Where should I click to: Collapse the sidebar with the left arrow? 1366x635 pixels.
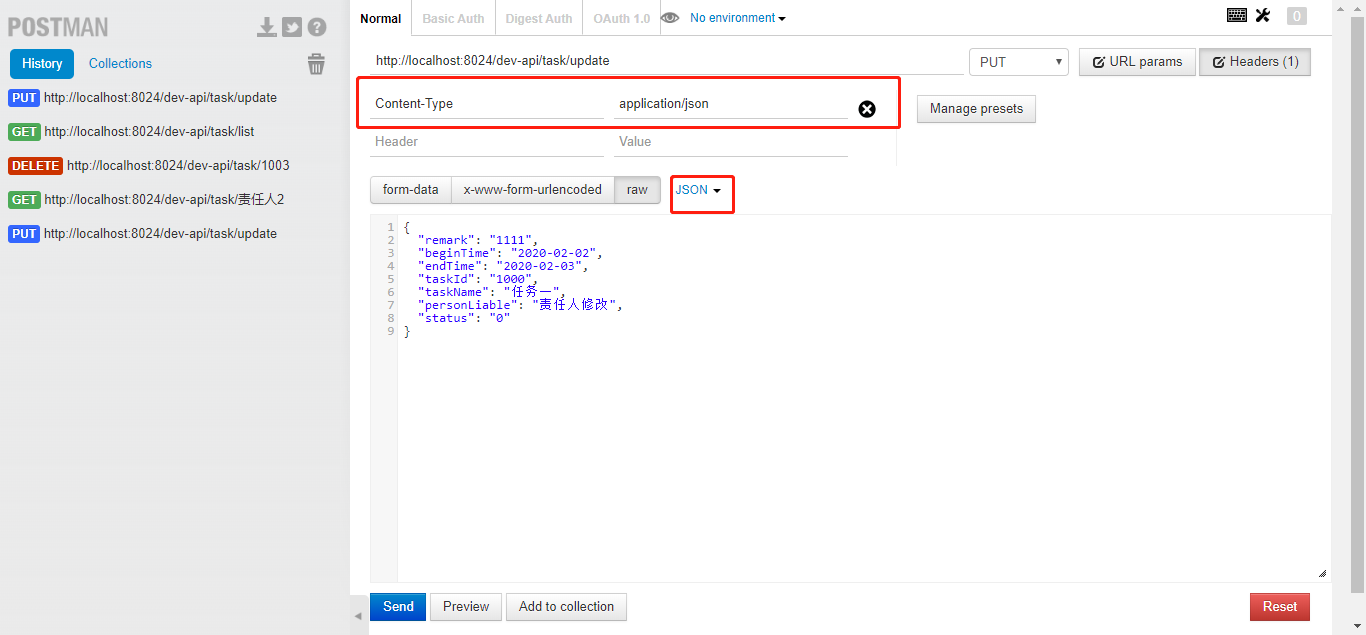pos(357,615)
